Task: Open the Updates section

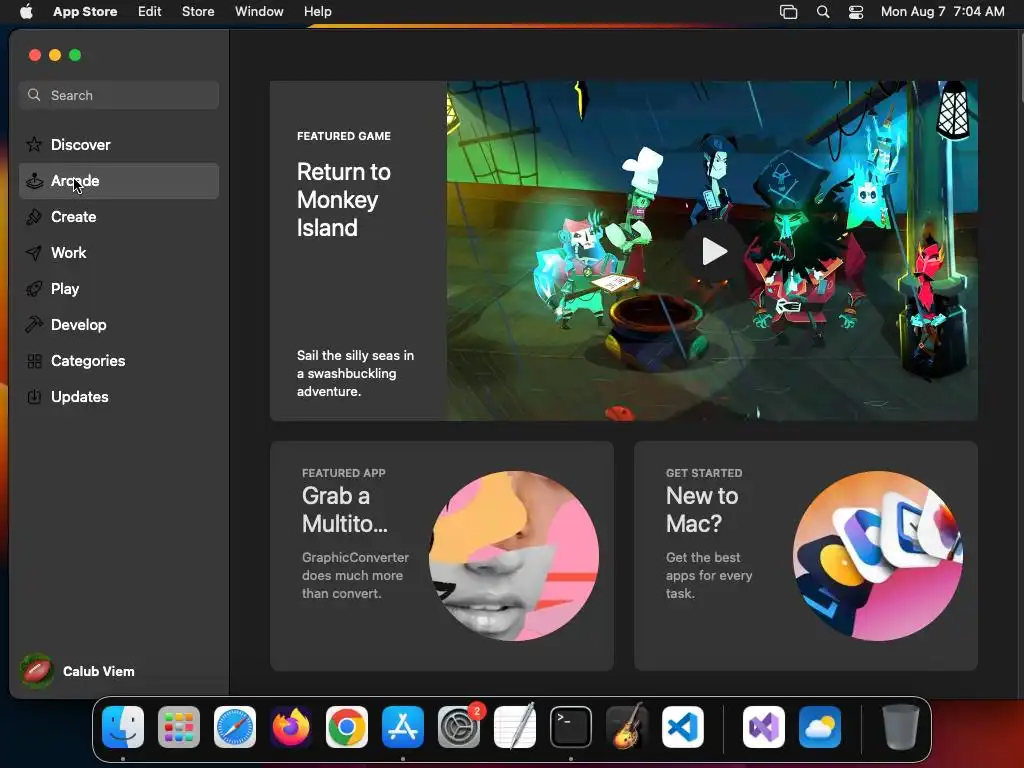Action: click(119, 396)
